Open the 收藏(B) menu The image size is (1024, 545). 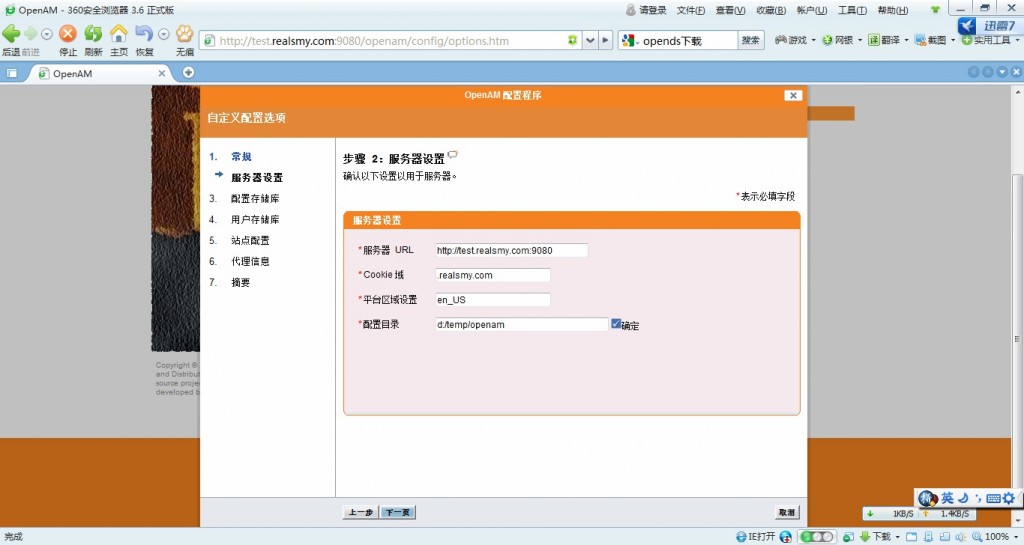(771, 10)
